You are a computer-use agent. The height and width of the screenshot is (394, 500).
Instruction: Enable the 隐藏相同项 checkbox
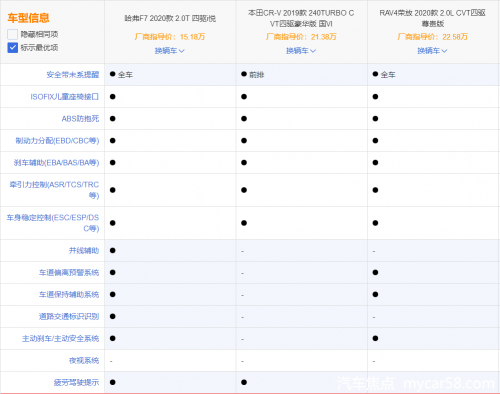[12, 34]
